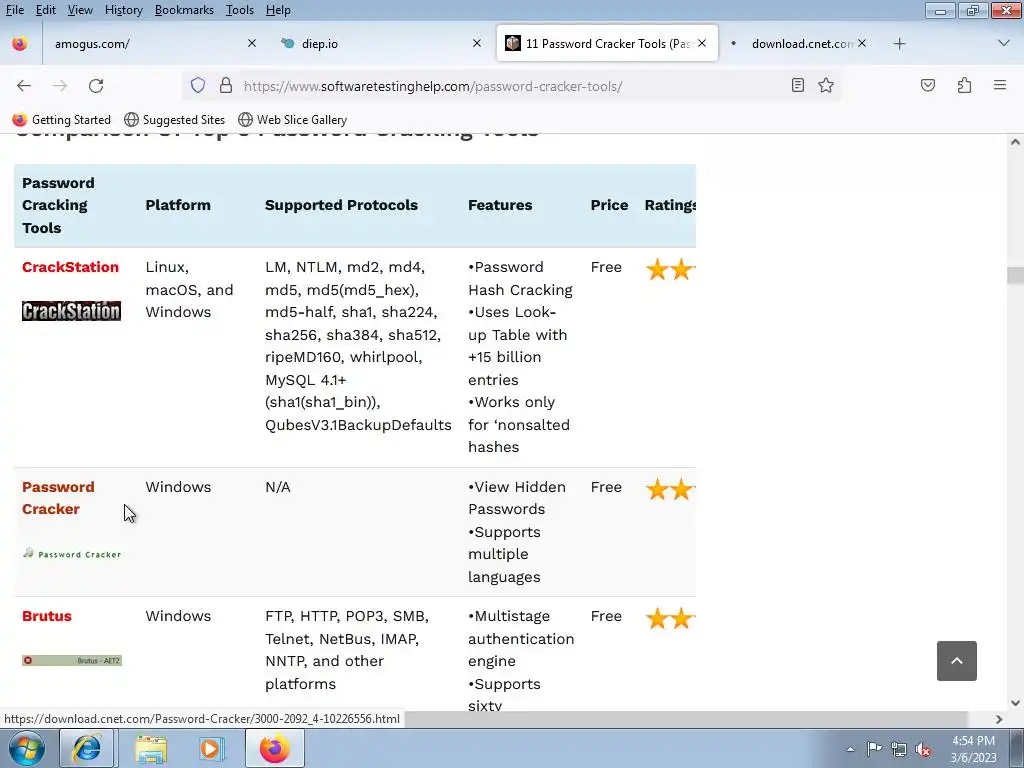Open the Brutus link
Viewport: 1024px width, 768px height.
point(47,616)
